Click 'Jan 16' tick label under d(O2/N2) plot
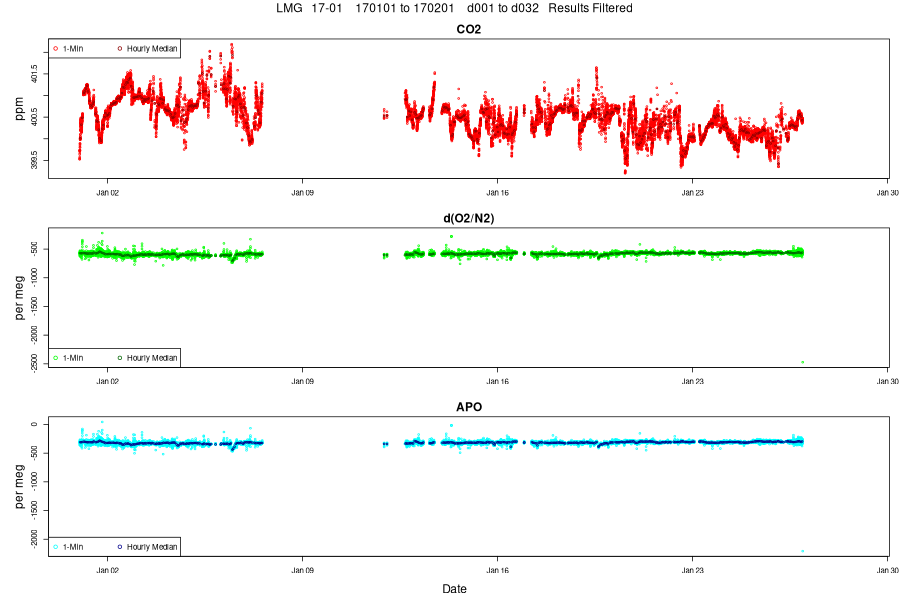 (x=498, y=381)
